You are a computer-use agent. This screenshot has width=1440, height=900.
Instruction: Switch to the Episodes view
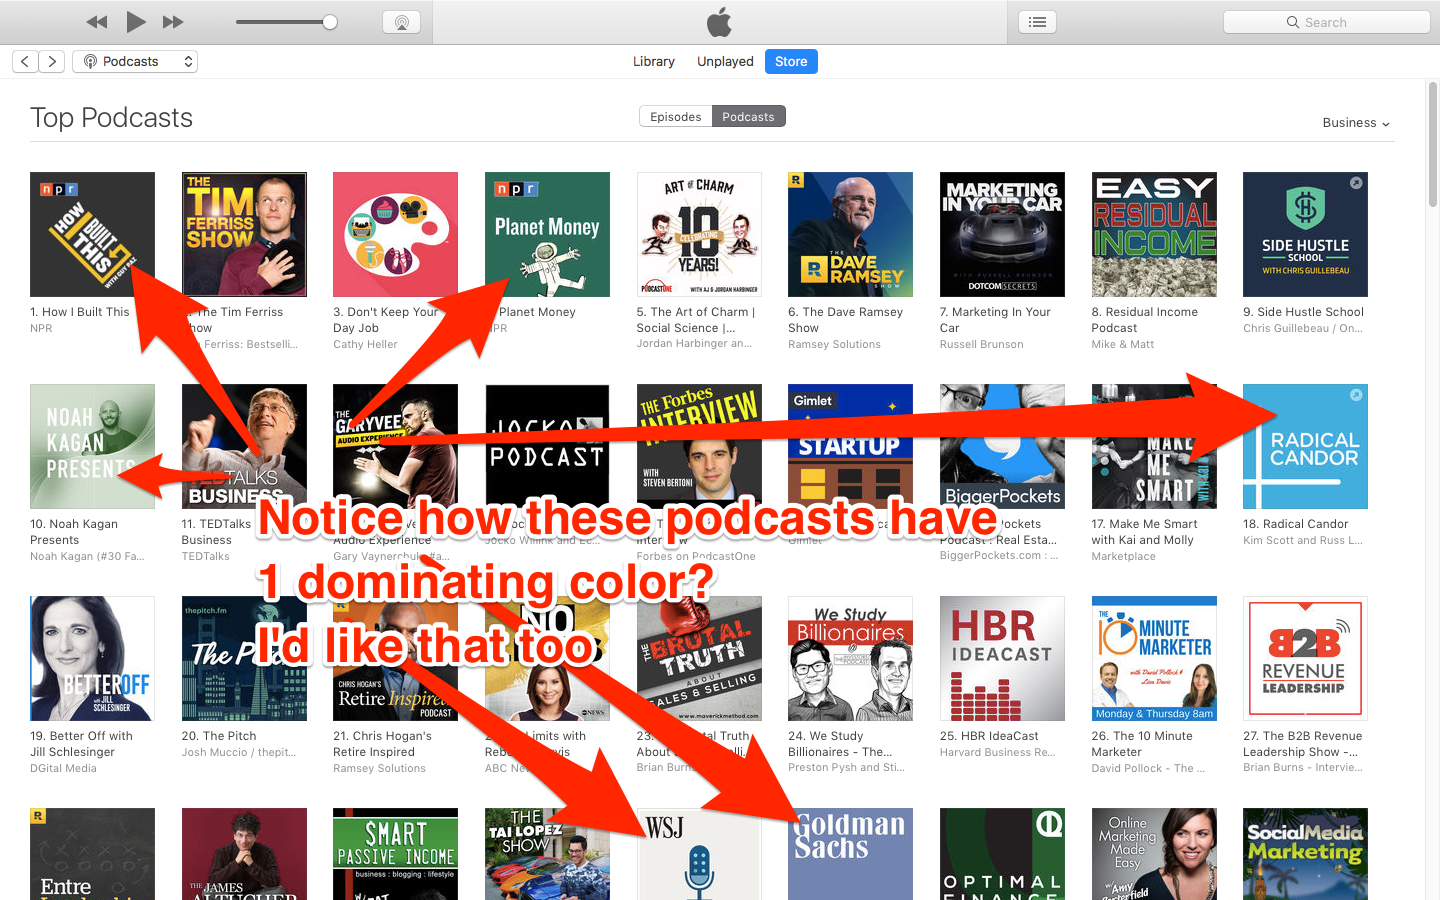pyautogui.click(x=675, y=117)
